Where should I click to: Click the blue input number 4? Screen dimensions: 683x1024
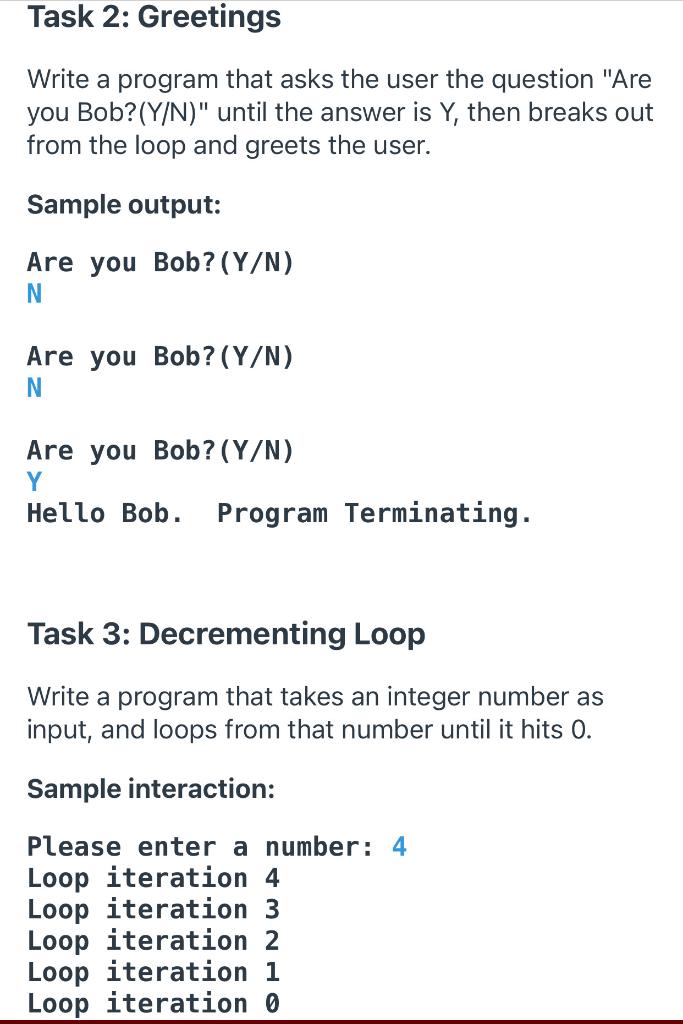click(x=400, y=847)
